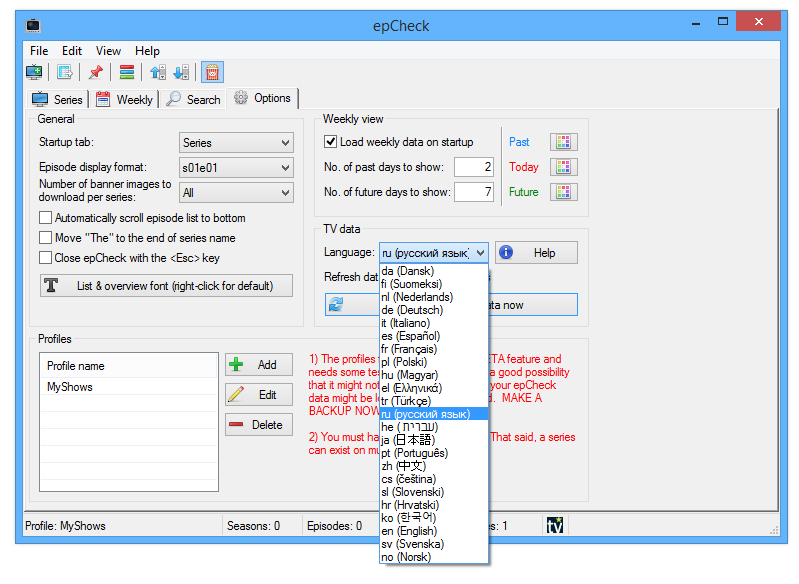Choose nl (Nederlands) from language list
Viewport: 799px width, 584px height.
point(434,297)
